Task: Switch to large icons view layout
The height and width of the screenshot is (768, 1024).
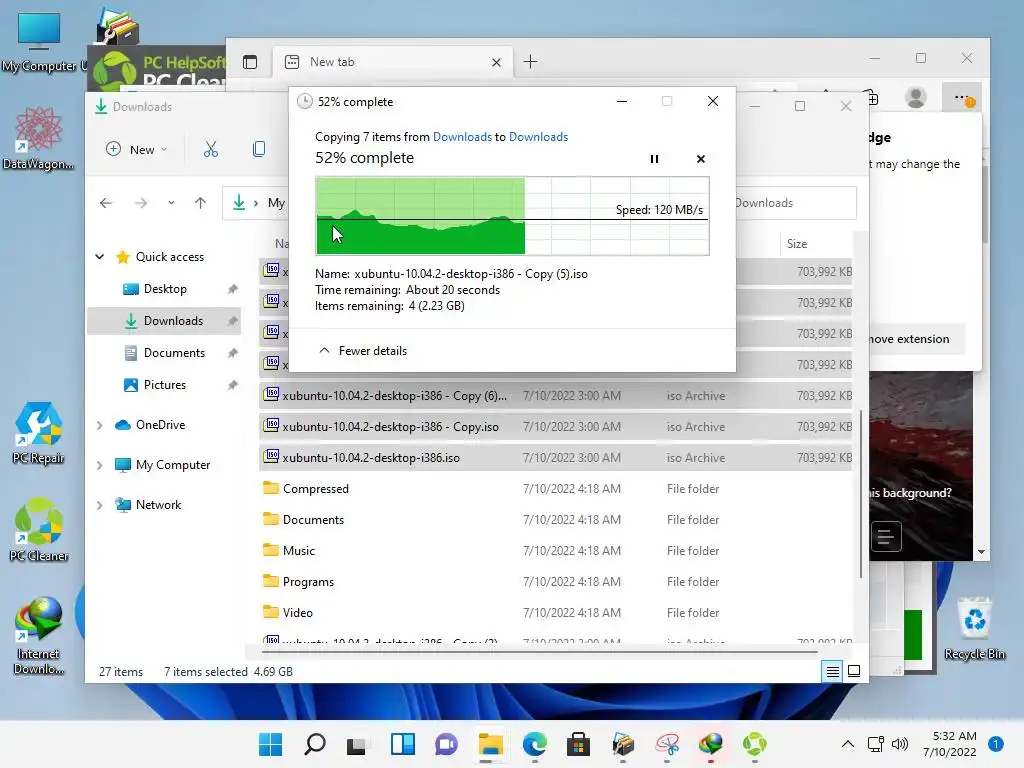Action: pos(854,671)
